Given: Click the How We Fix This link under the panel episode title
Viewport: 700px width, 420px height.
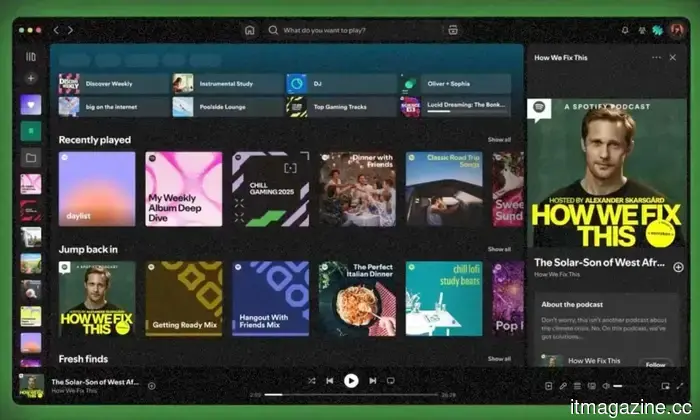Looking at the screenshot, I should [557, 274].
